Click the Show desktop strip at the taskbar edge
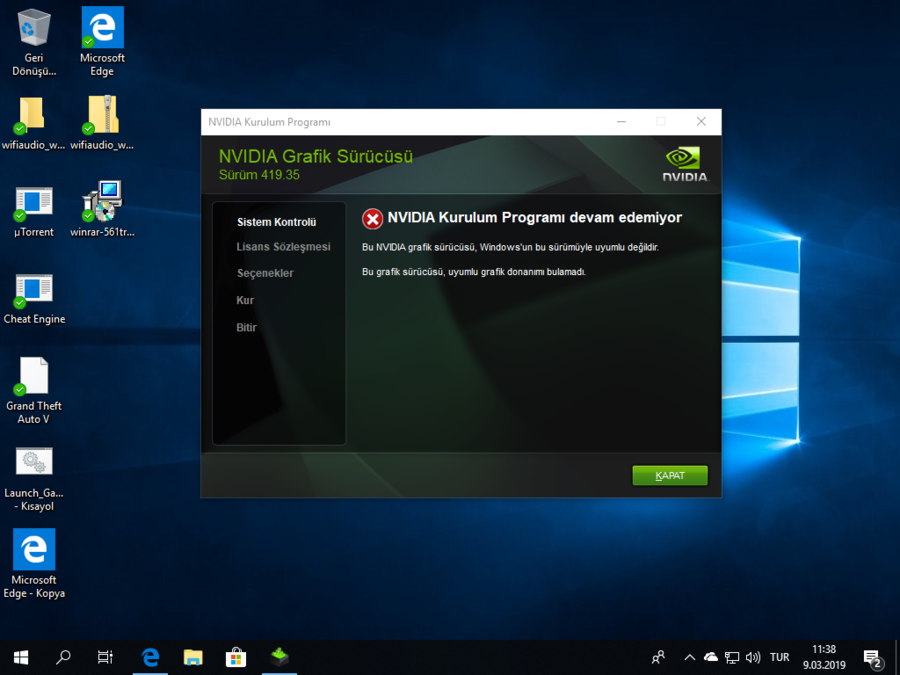 click(897, 657)
